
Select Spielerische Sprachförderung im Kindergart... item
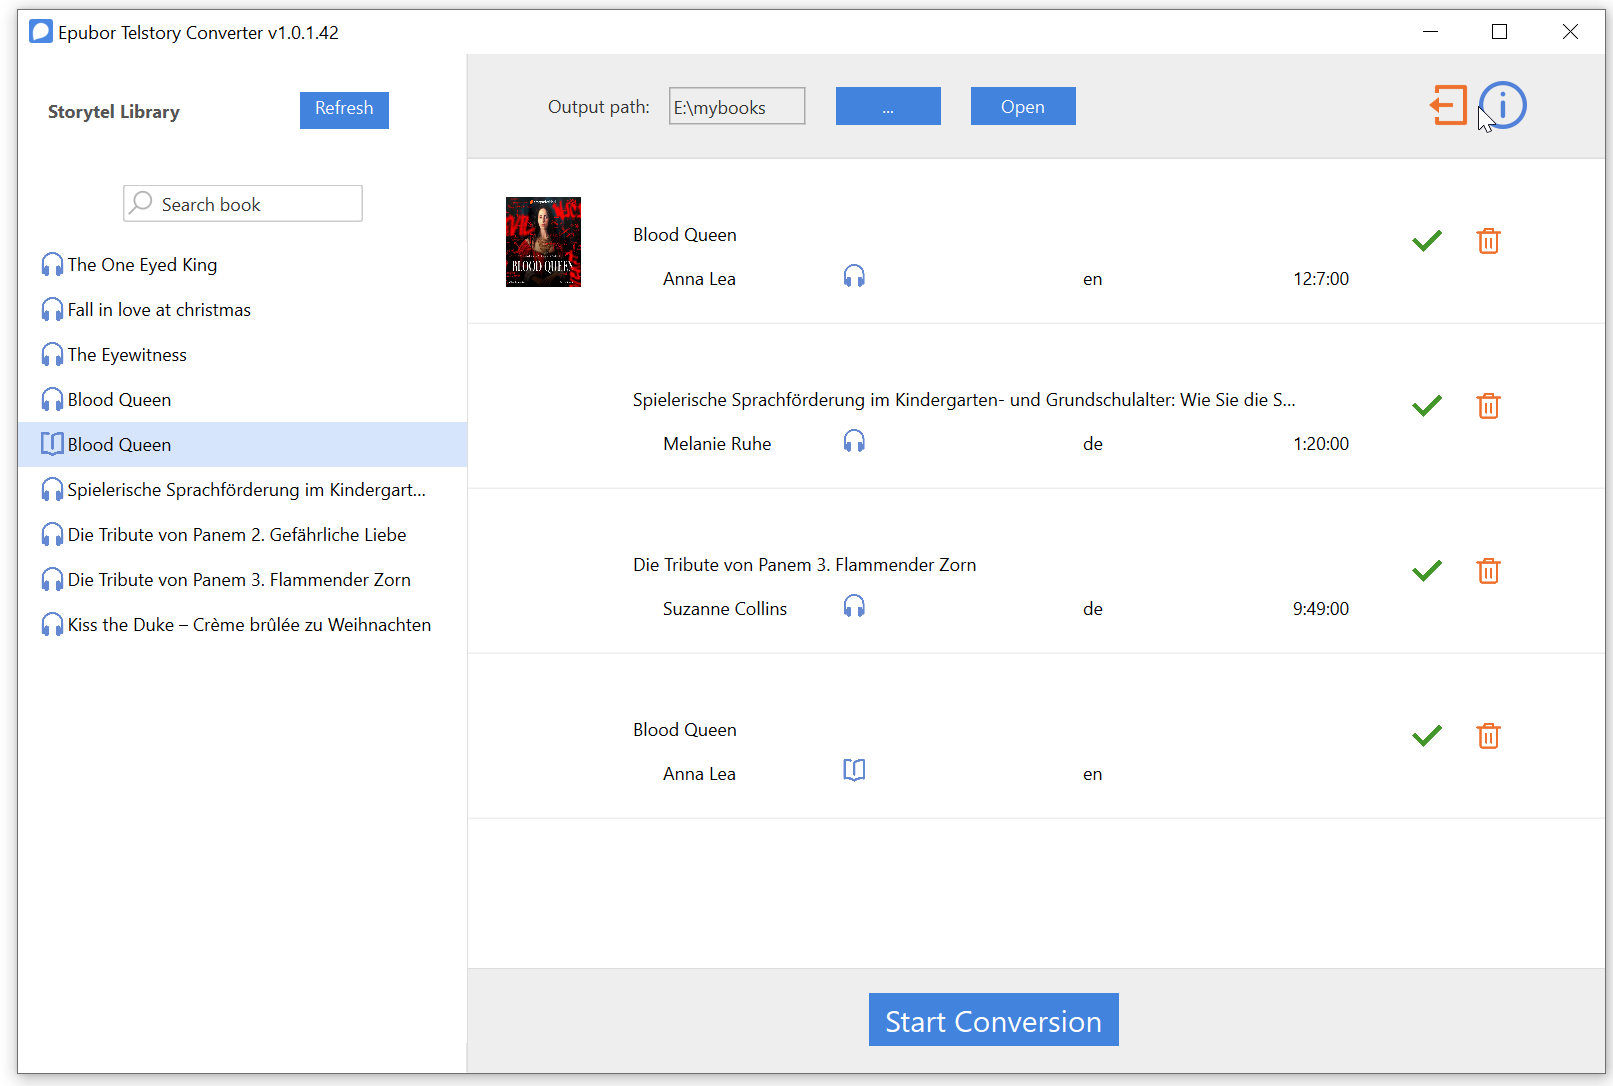click(x=242, y=489)
